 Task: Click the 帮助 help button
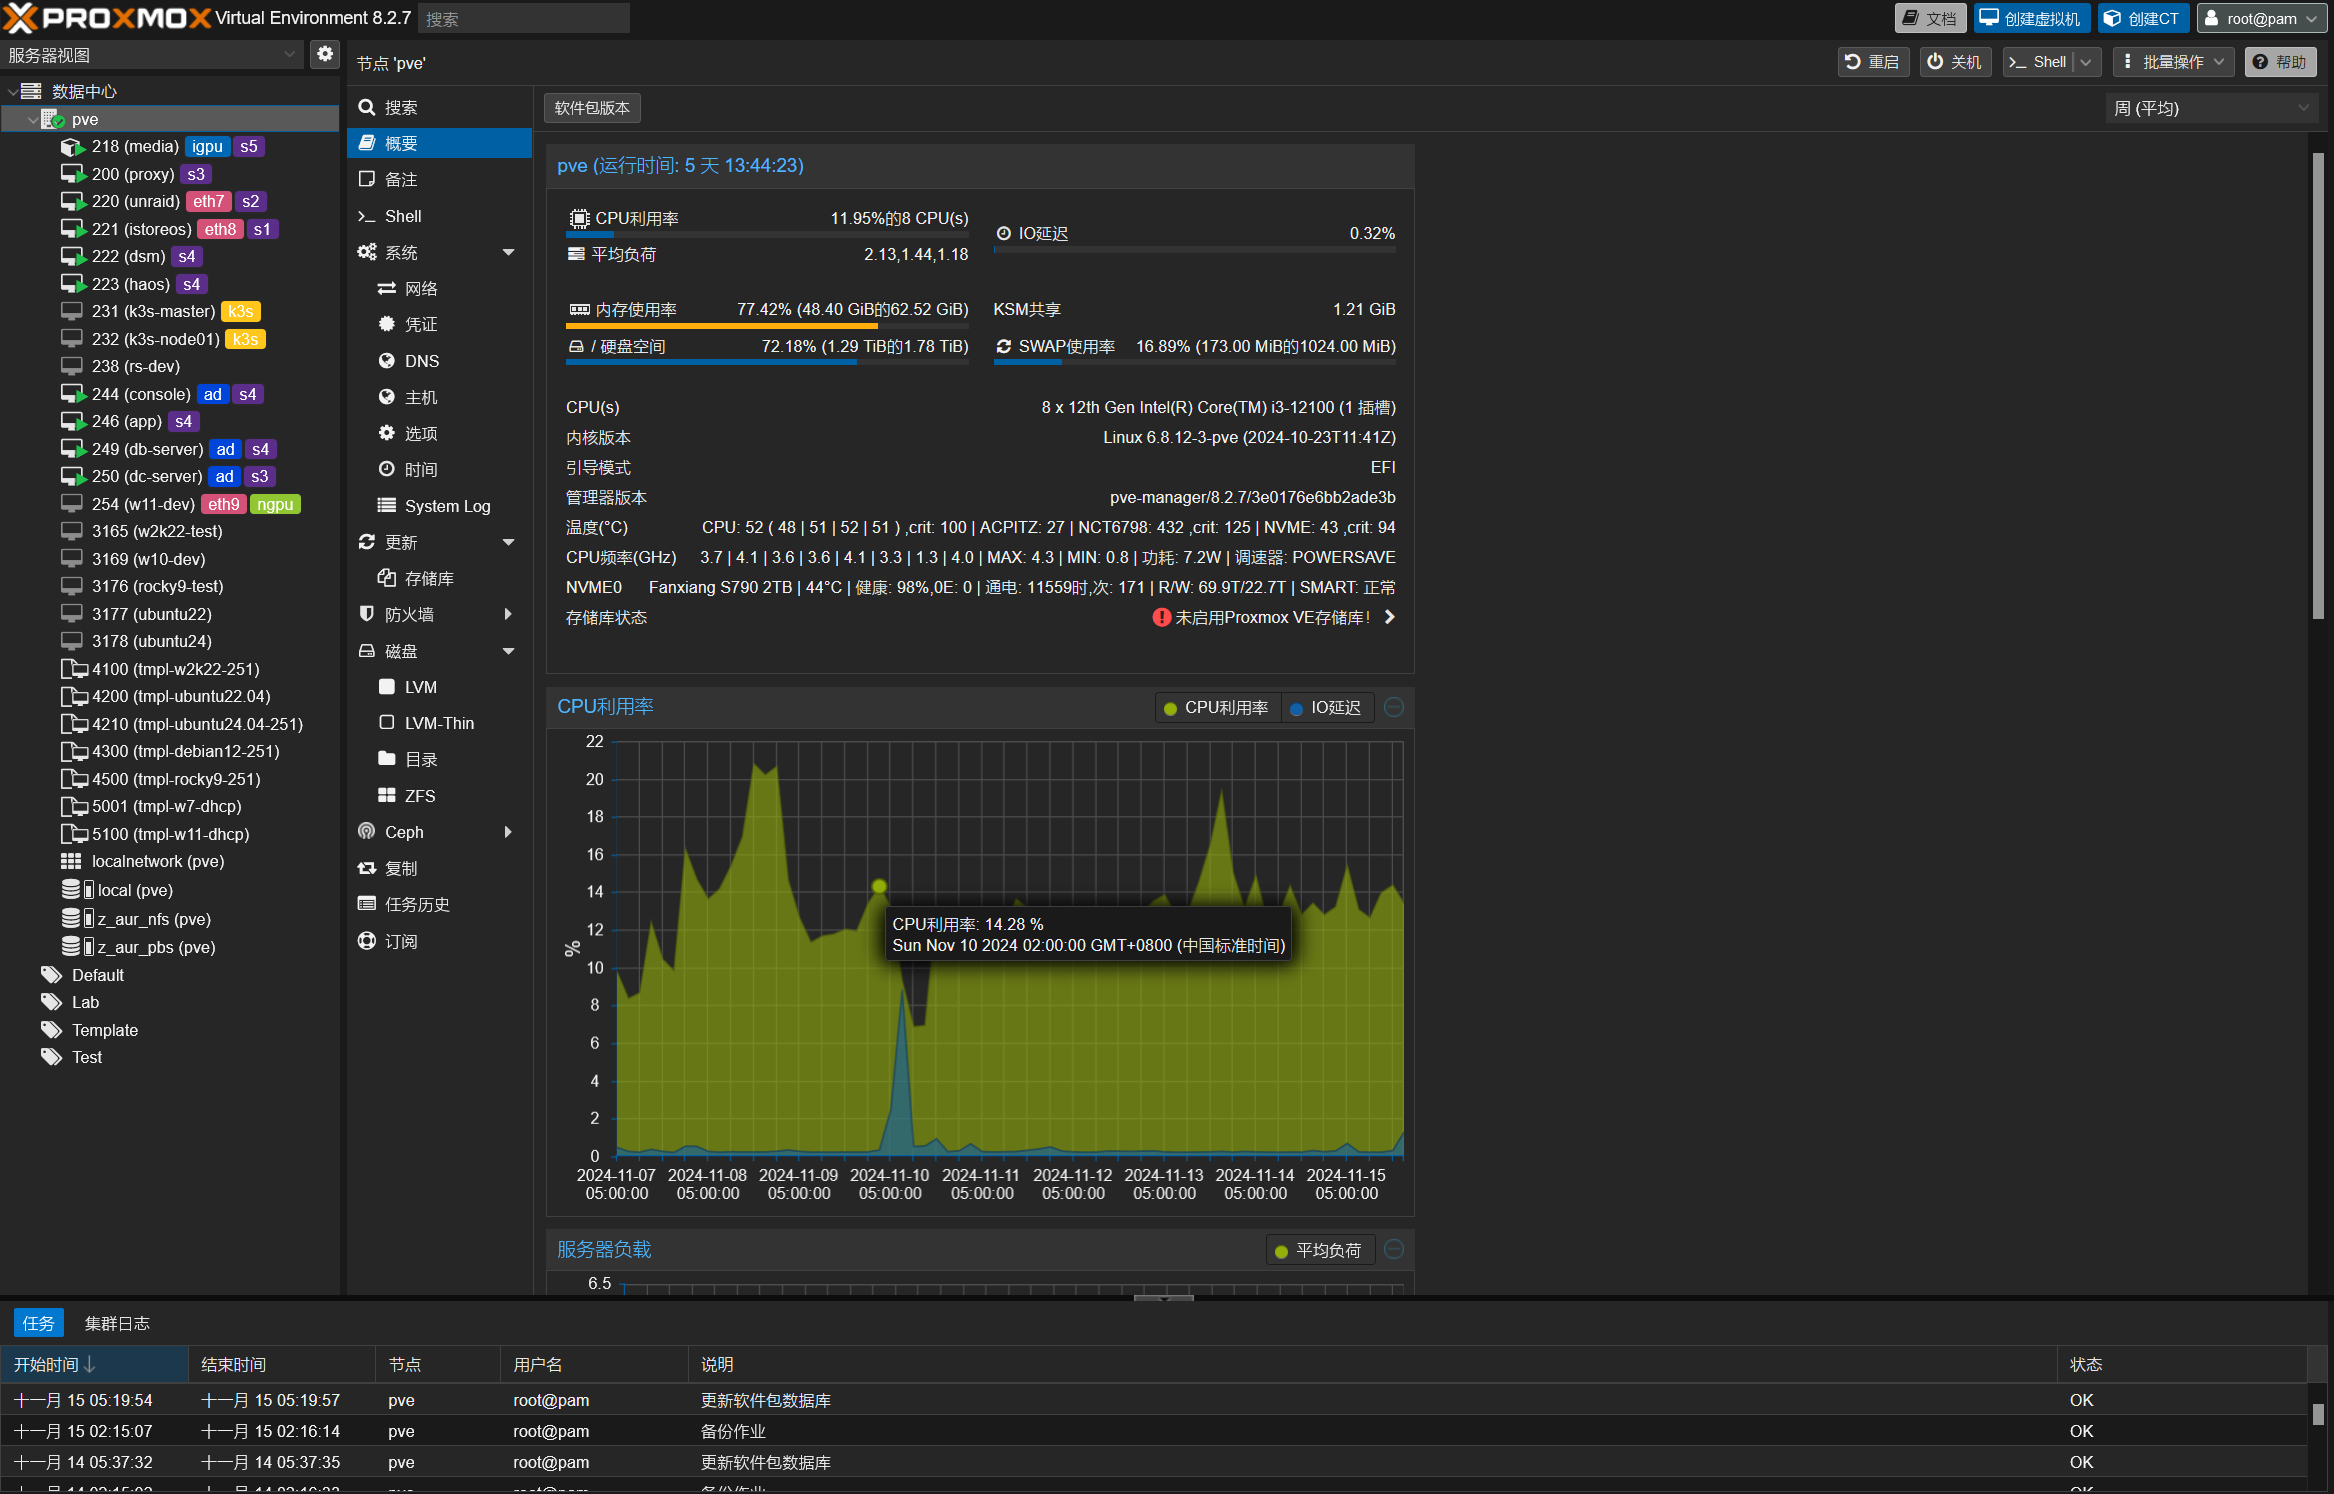(x=2280, y=62)
